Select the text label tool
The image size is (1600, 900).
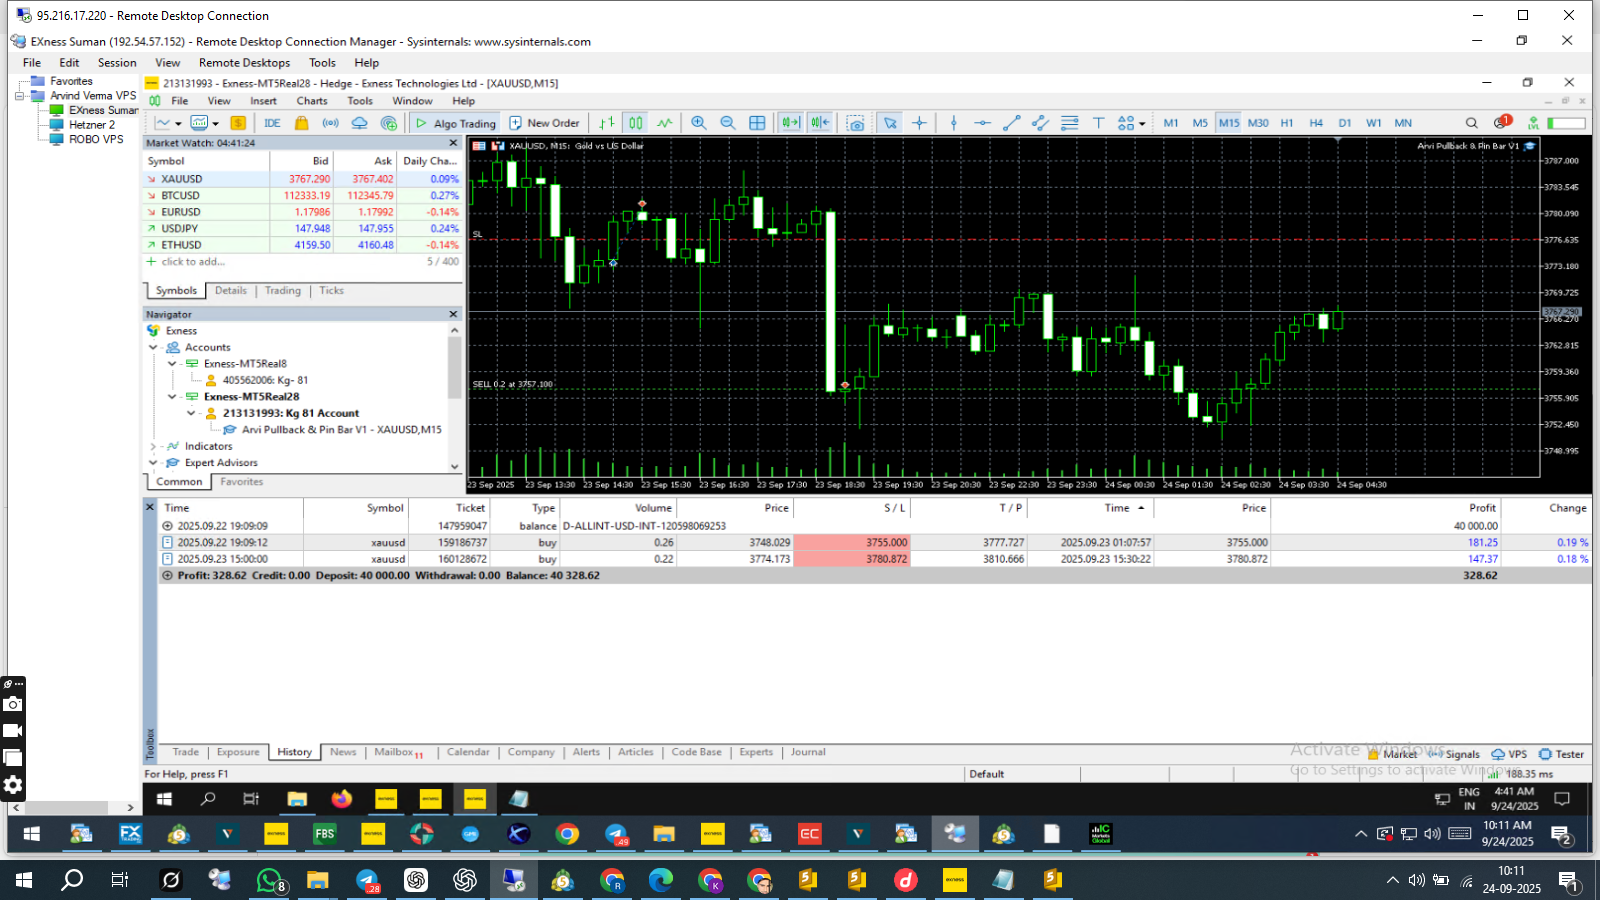coord(1099,123)
